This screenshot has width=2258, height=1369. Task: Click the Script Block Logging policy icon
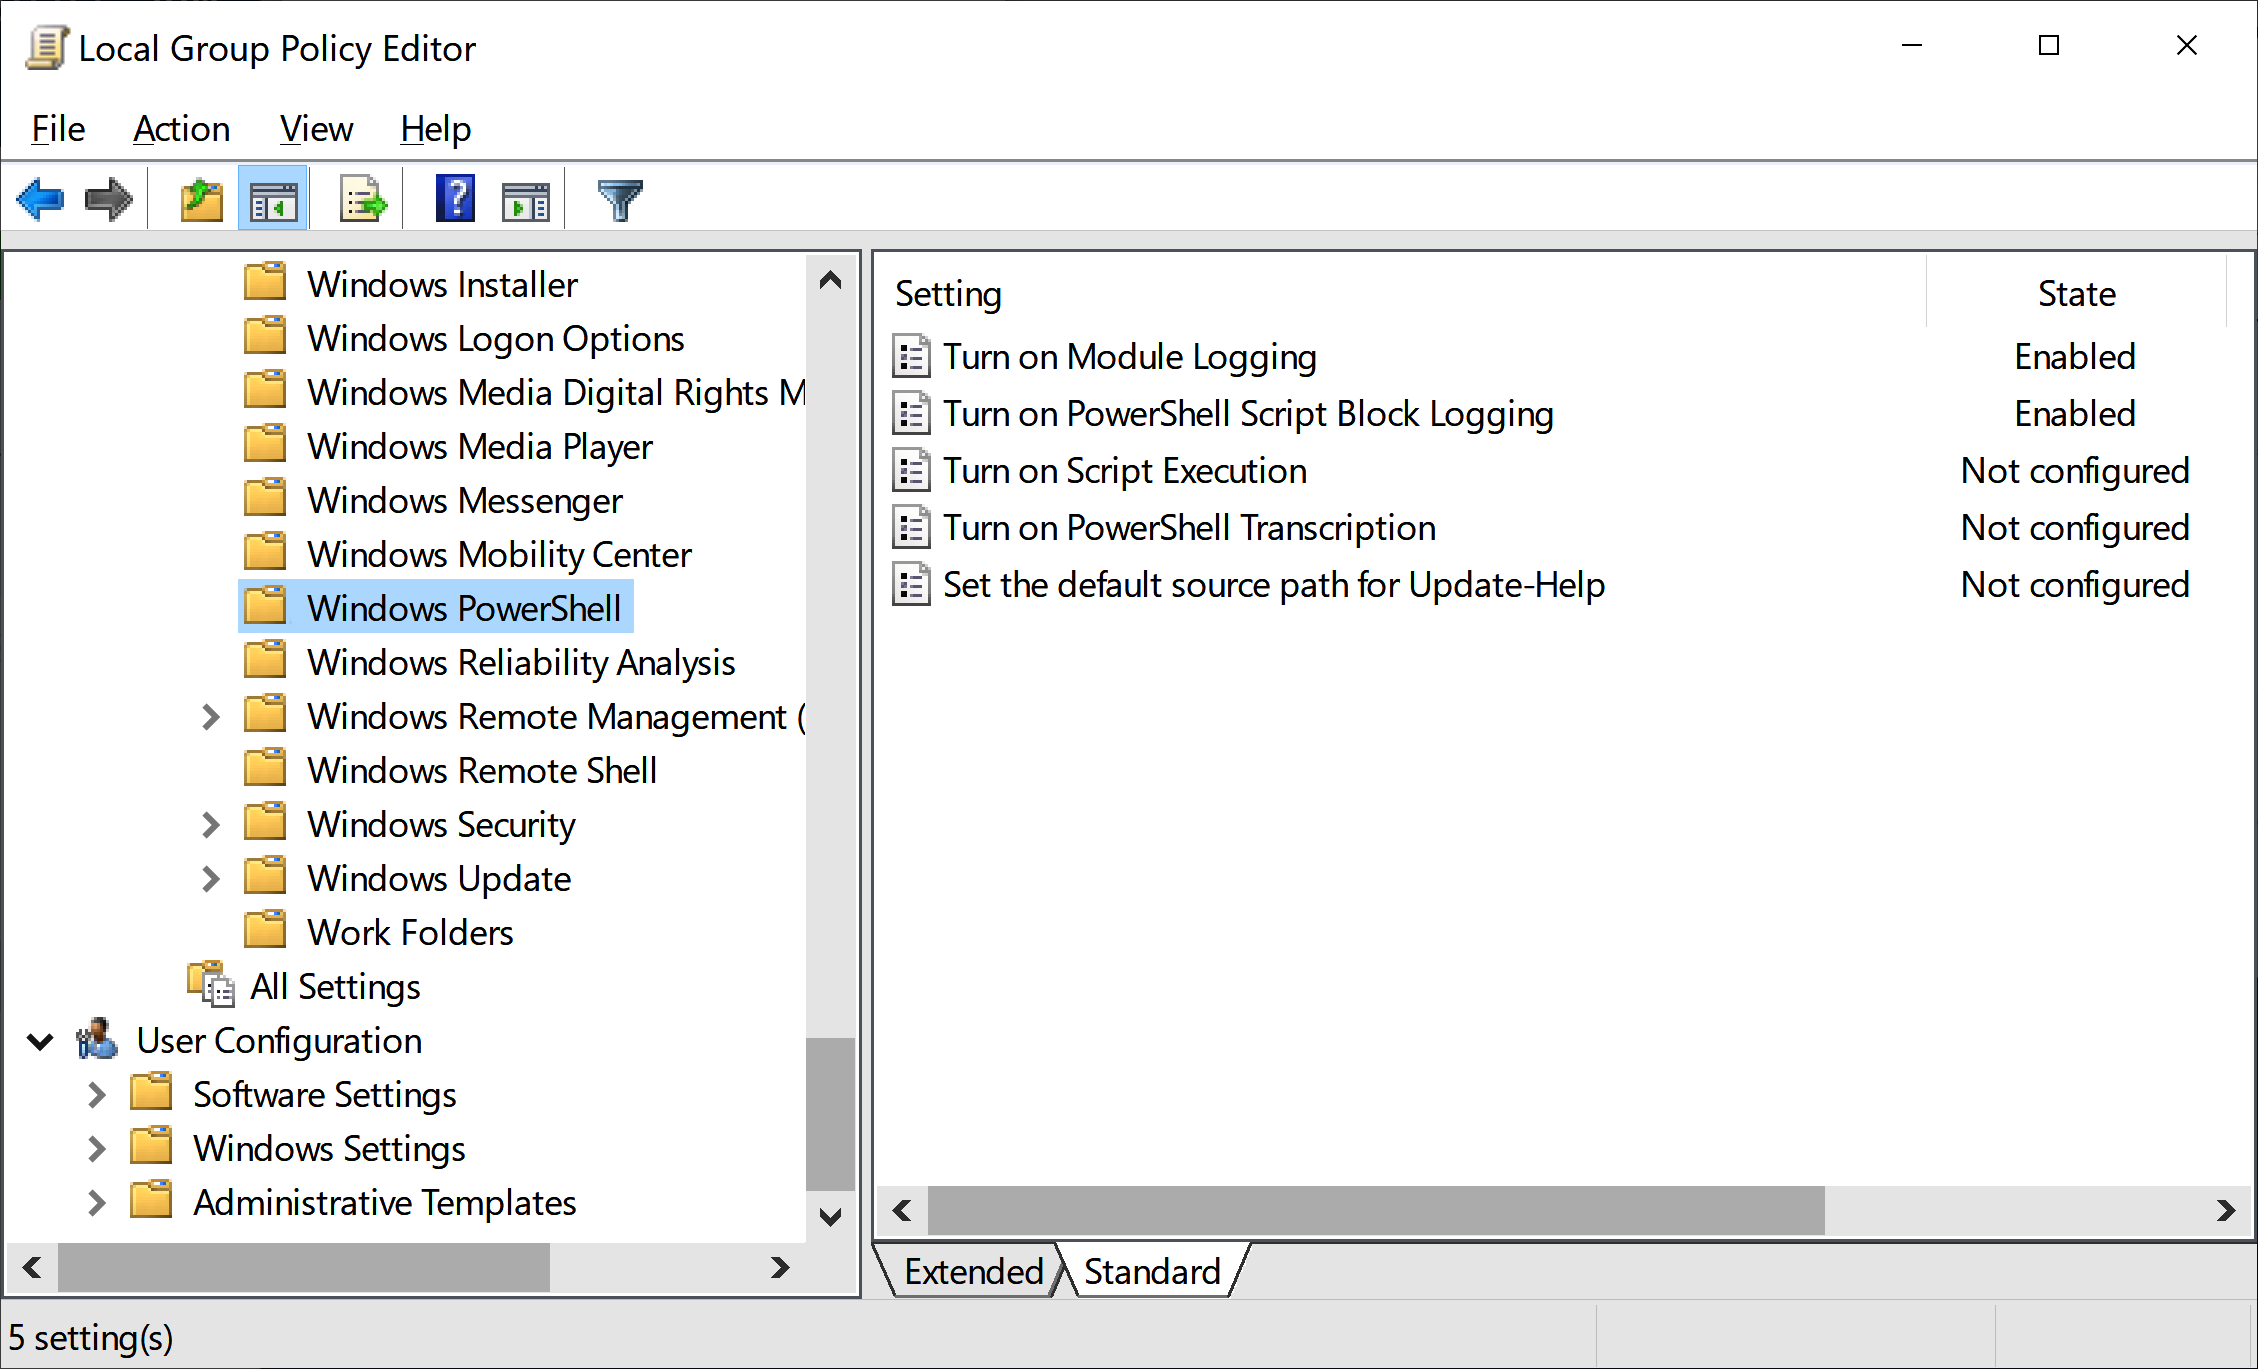[911, 414]
